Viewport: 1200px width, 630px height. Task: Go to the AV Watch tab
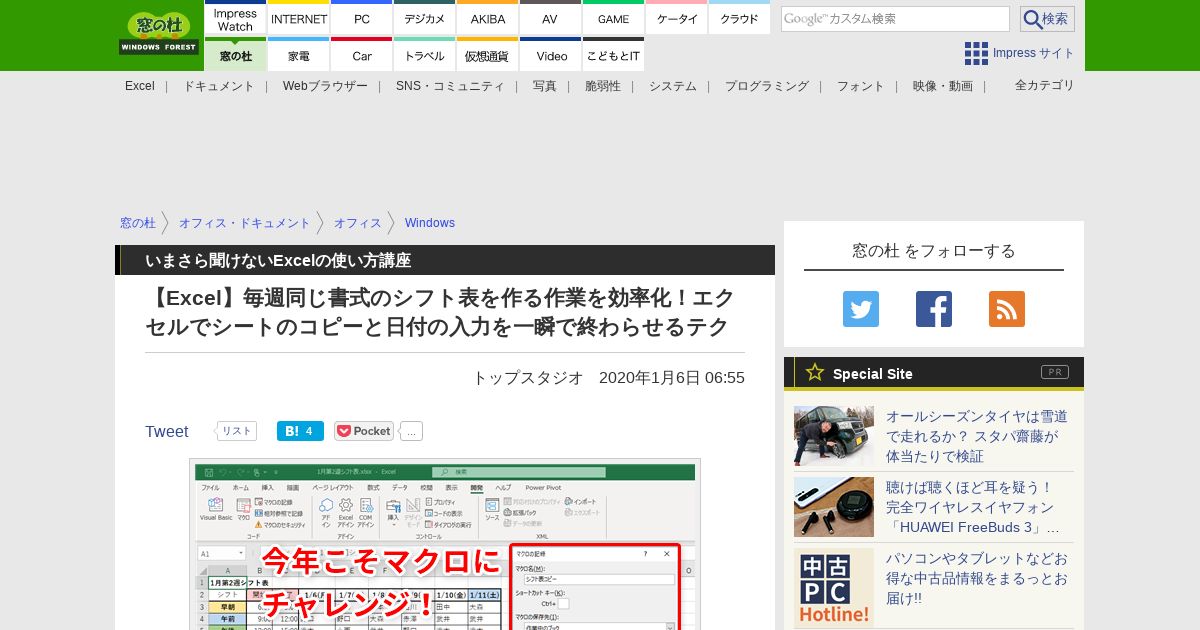[550, 18]
